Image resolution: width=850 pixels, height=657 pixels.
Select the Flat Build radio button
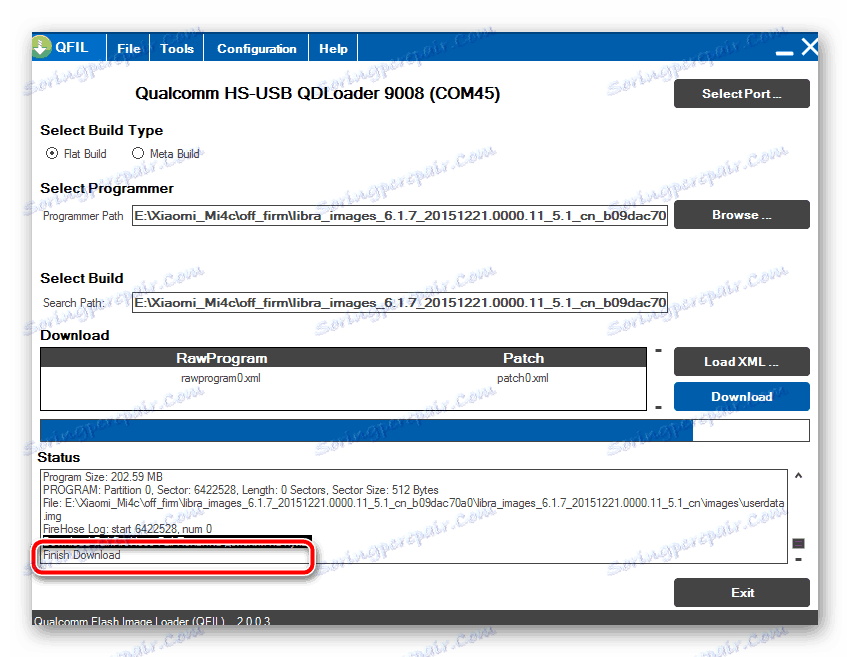tap(51, 153)
